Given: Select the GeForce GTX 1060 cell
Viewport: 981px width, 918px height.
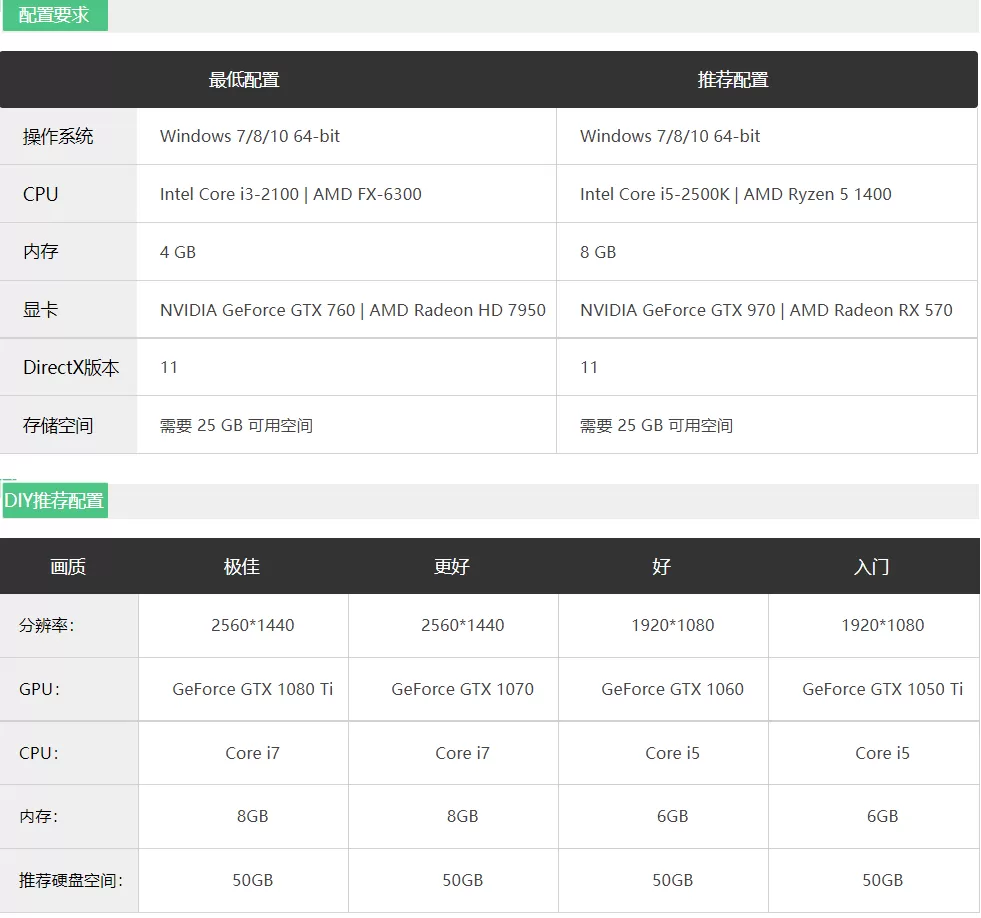Looking at the screenshot, I should [x=673, y=689].
